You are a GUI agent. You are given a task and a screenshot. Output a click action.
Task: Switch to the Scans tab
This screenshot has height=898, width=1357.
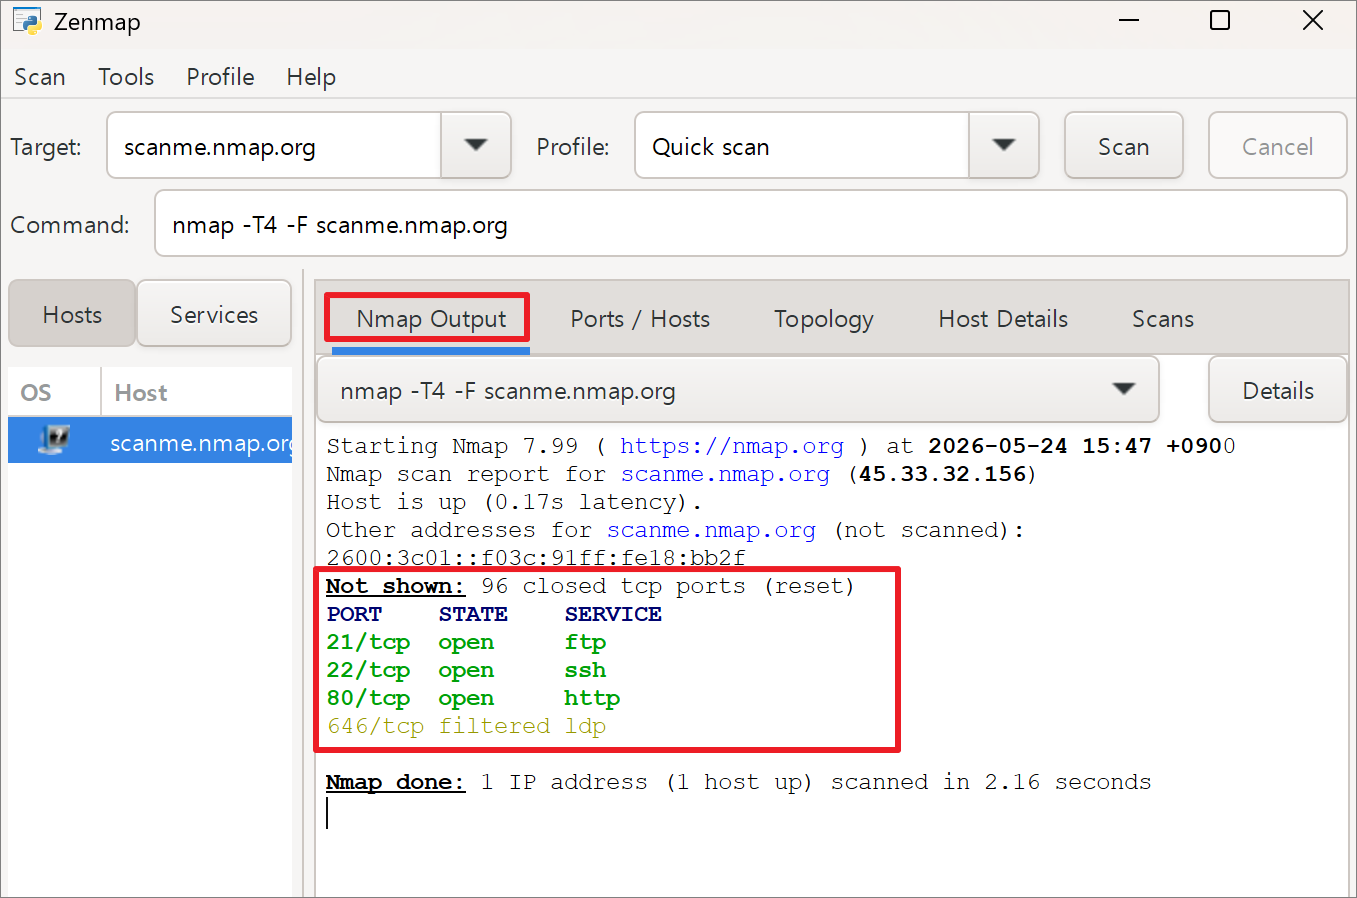pos(1163,319)
